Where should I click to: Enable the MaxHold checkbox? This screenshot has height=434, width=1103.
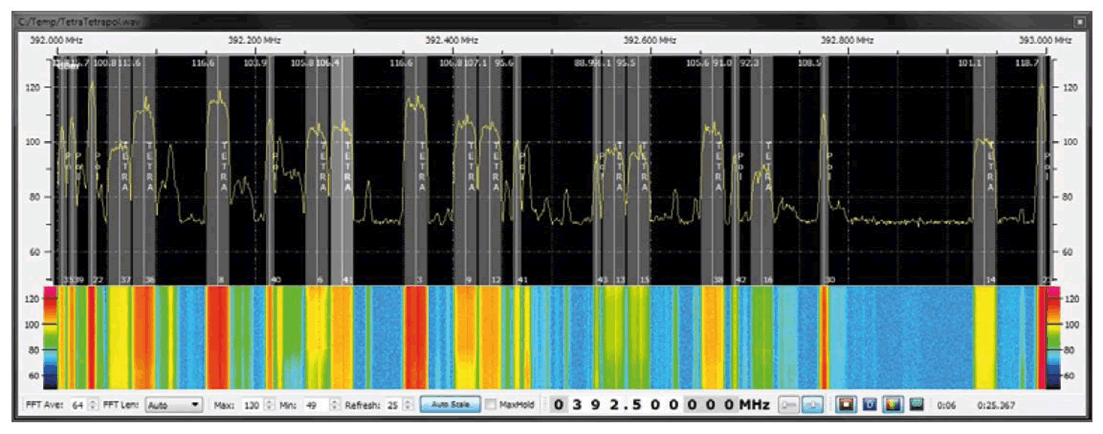point(492,405)
